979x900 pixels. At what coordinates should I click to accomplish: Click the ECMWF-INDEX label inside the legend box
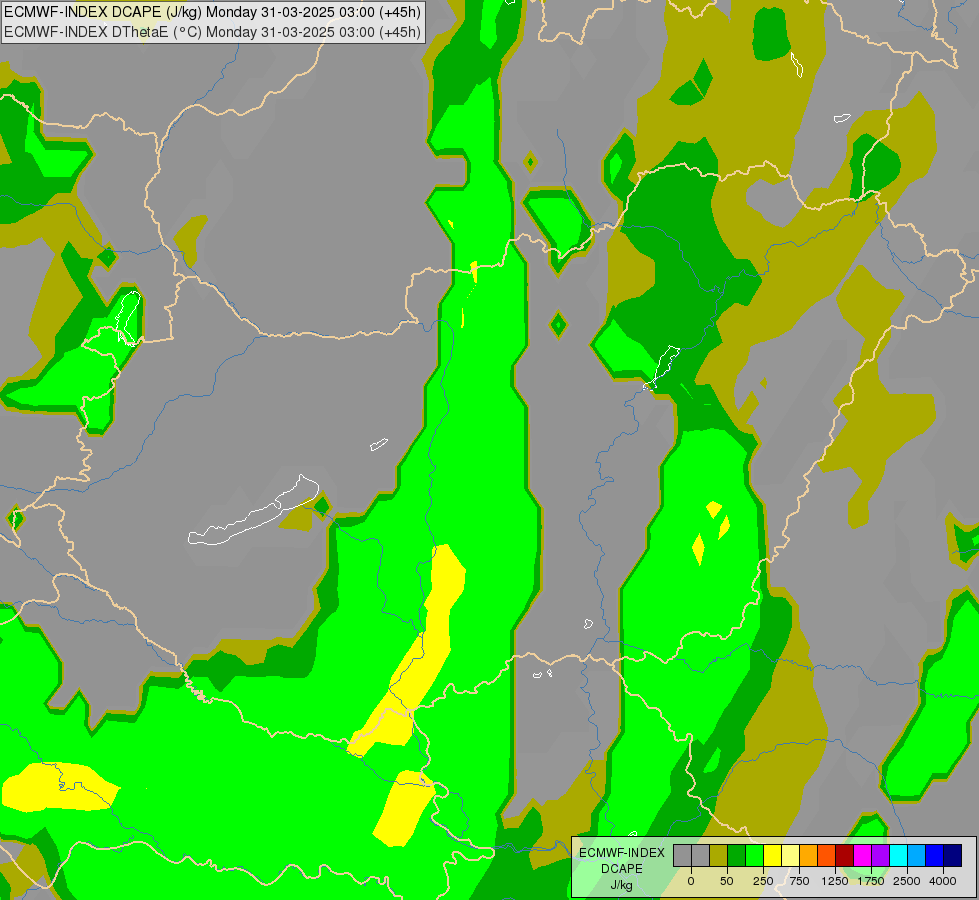tap(622, 853)
